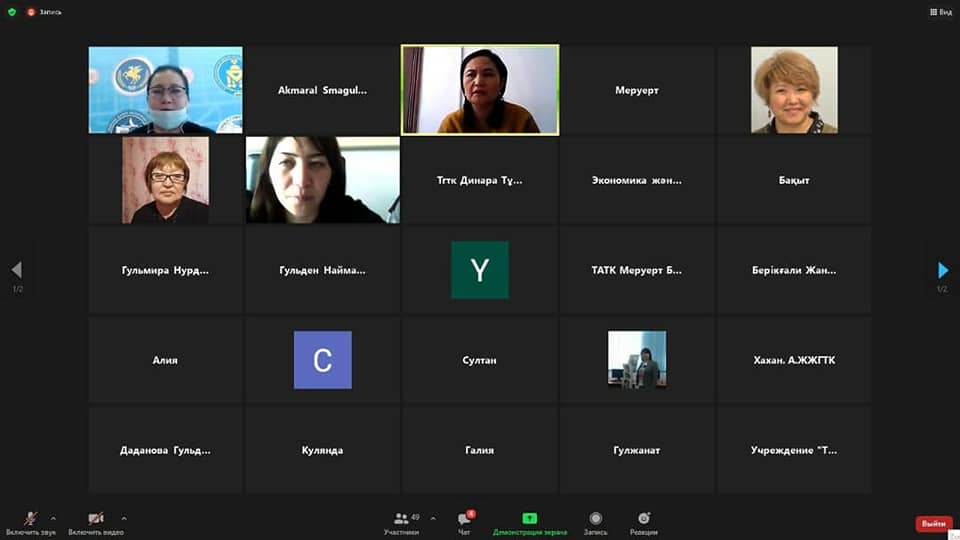Expand video options arrow next to camera
This screenshot has width=960, height=540.
tap(124, 518)
